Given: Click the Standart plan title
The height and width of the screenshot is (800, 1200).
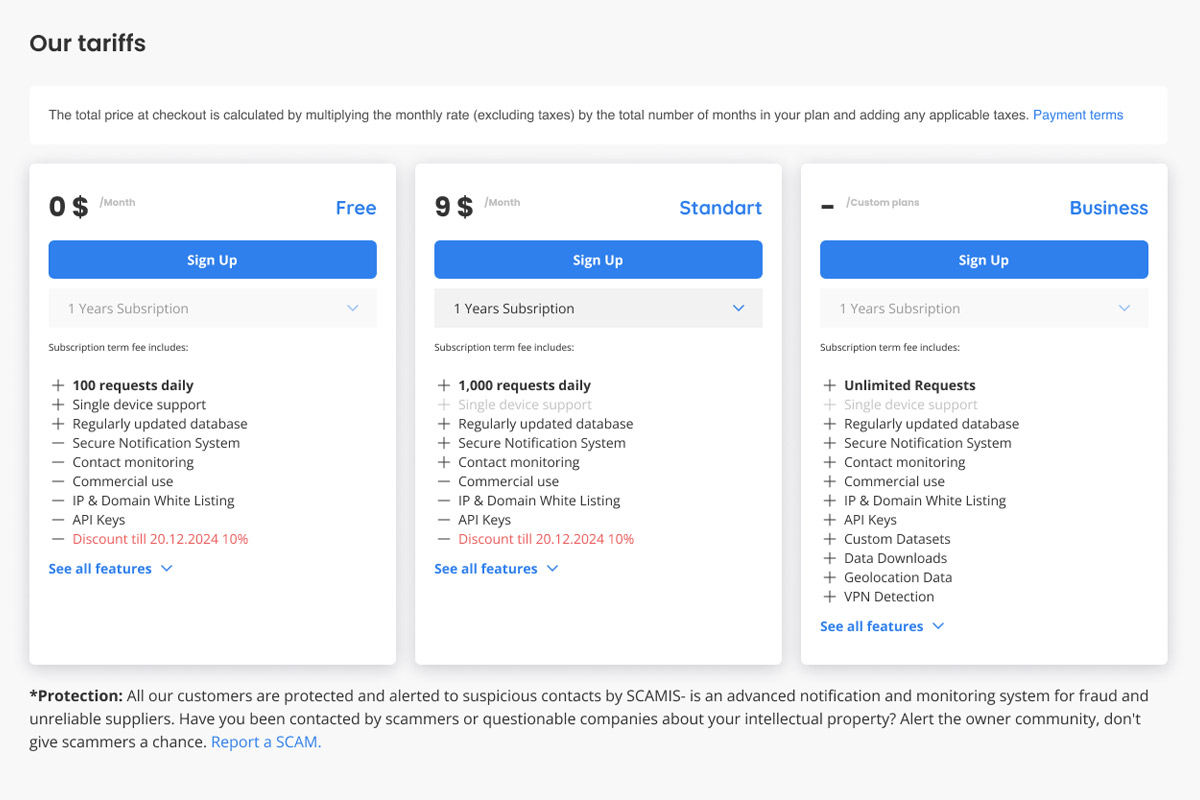Looking at the screenshot, I should [720, 208].
